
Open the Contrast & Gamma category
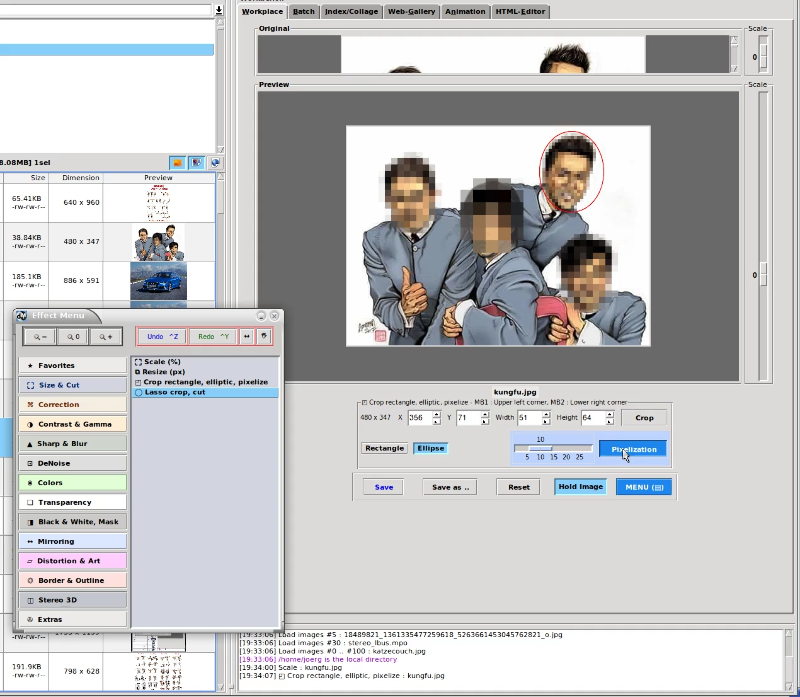point(72,424)
